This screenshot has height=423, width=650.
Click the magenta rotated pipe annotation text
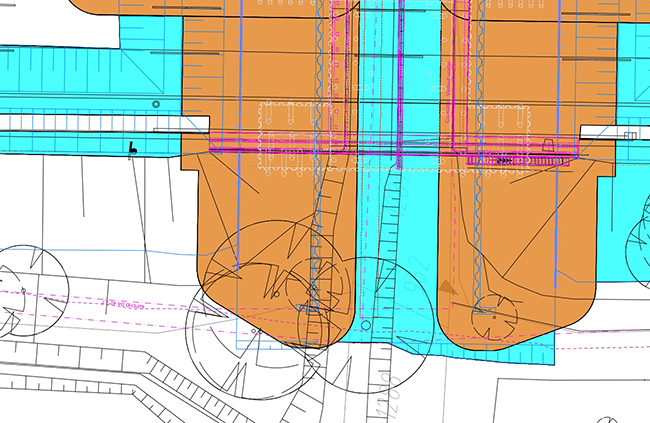click(x=448, y=92)
